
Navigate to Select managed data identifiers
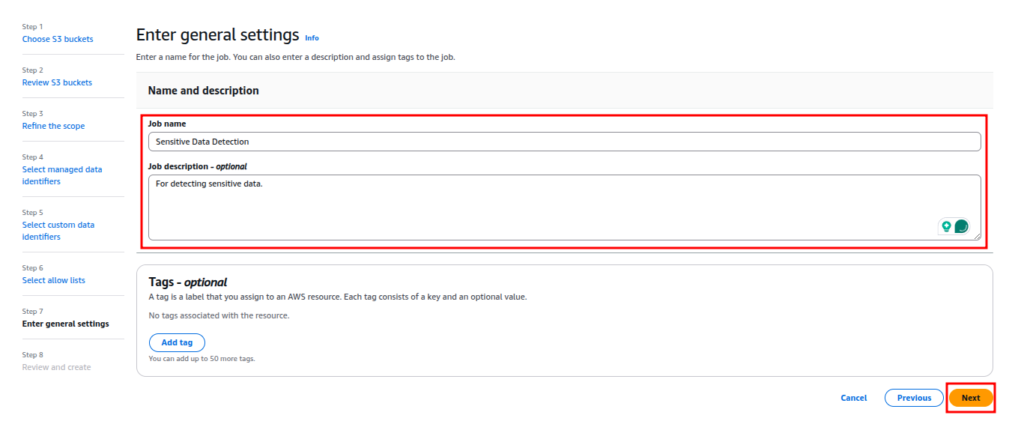[62, 175]
